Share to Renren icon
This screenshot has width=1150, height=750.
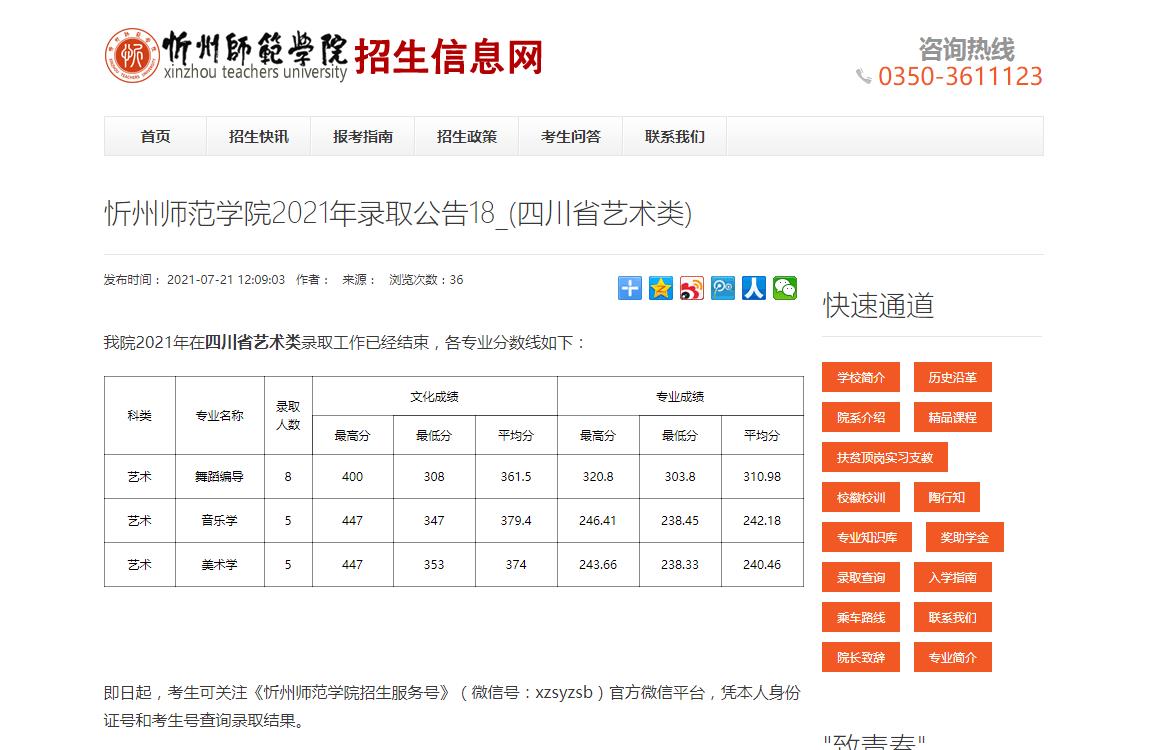click(x=753, y=288)
